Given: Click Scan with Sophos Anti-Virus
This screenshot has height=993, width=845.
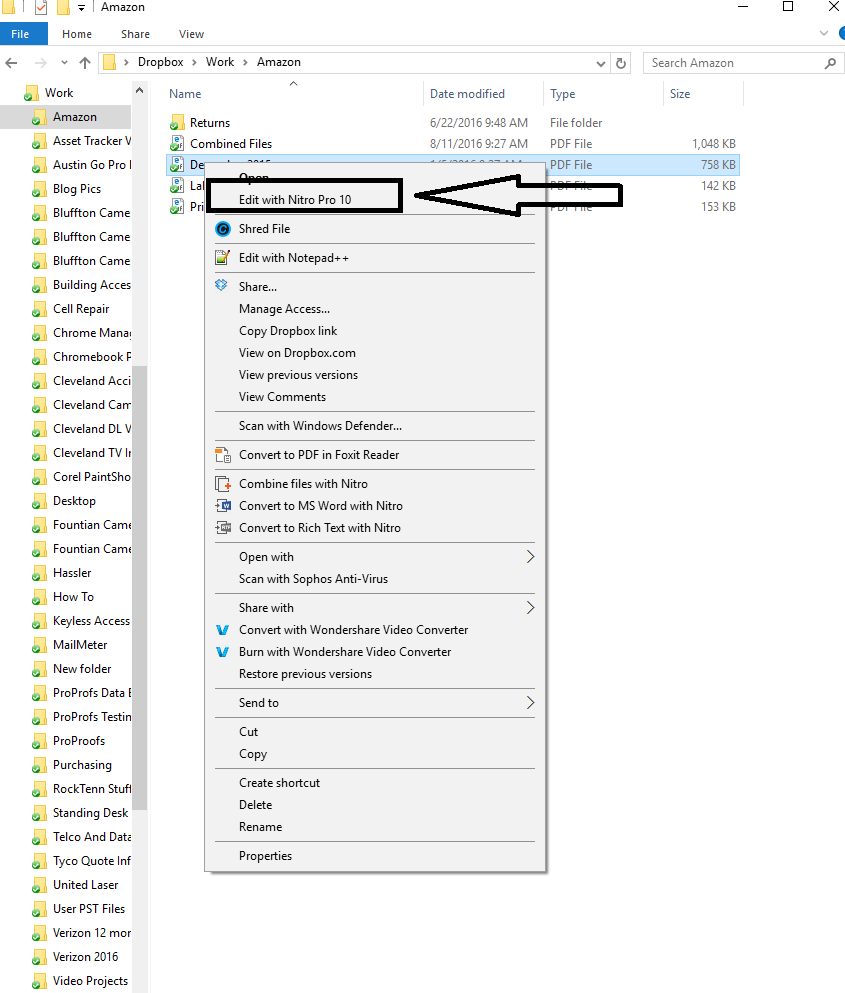Looking at the screenshot, I should point(313,579).
